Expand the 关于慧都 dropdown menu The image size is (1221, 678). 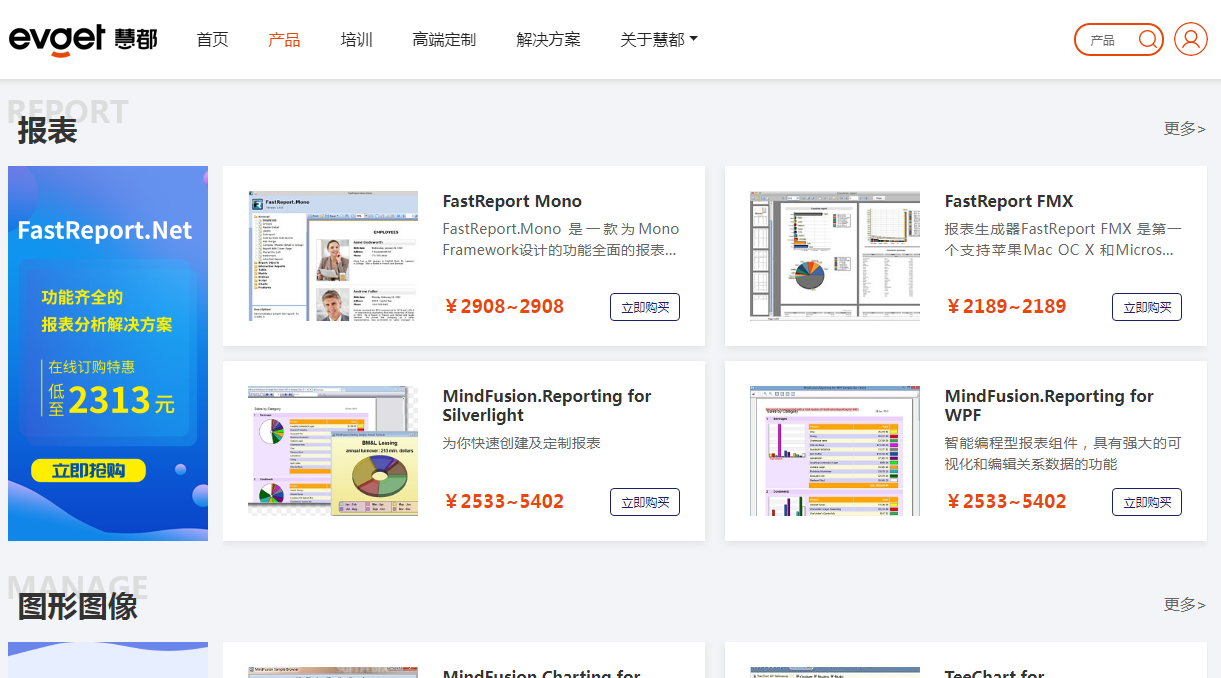pos(657,39)
